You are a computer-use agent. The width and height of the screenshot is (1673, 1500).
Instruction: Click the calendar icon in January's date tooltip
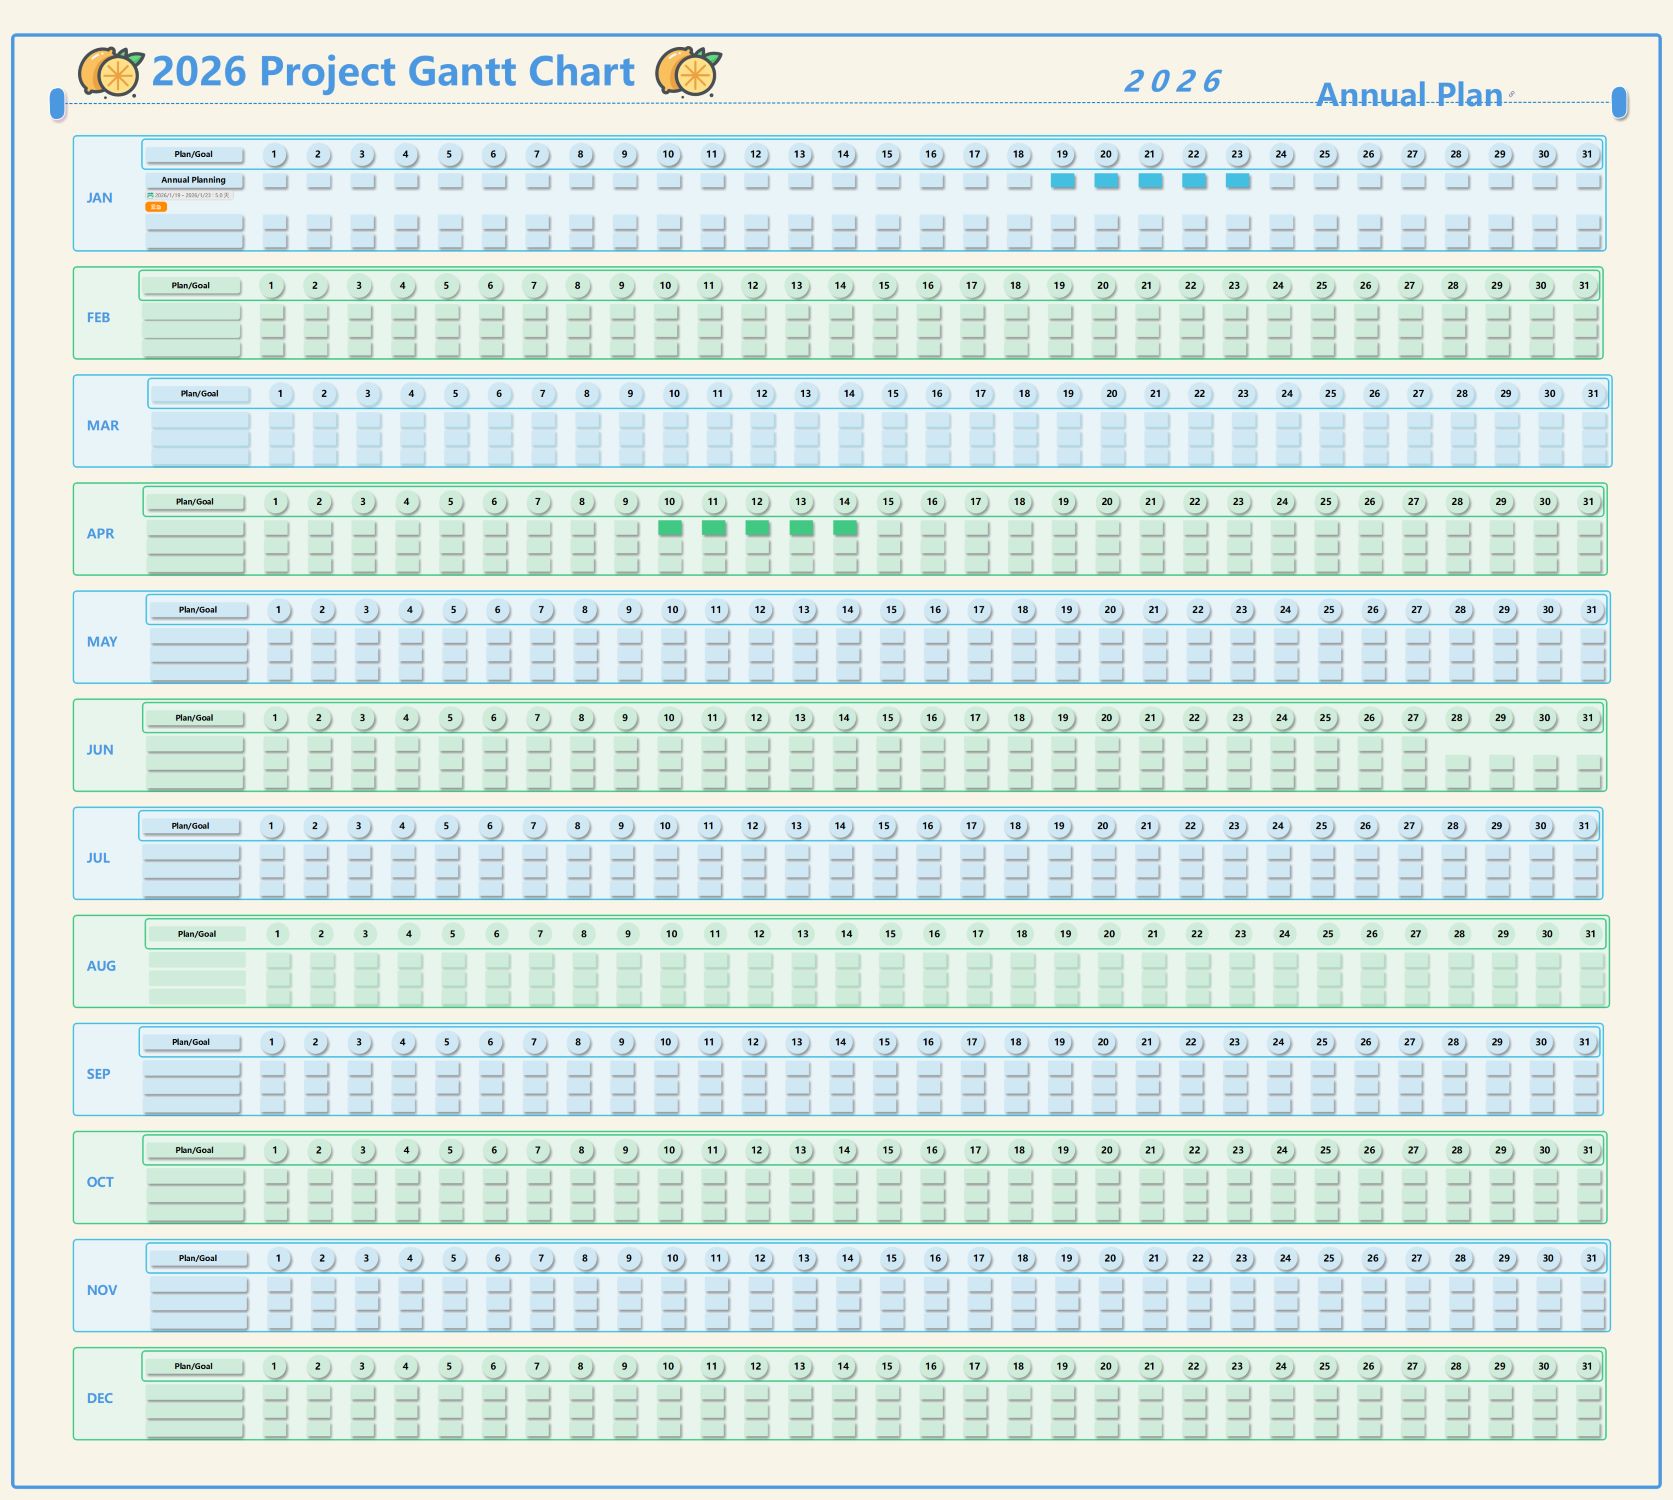[150, 196]
